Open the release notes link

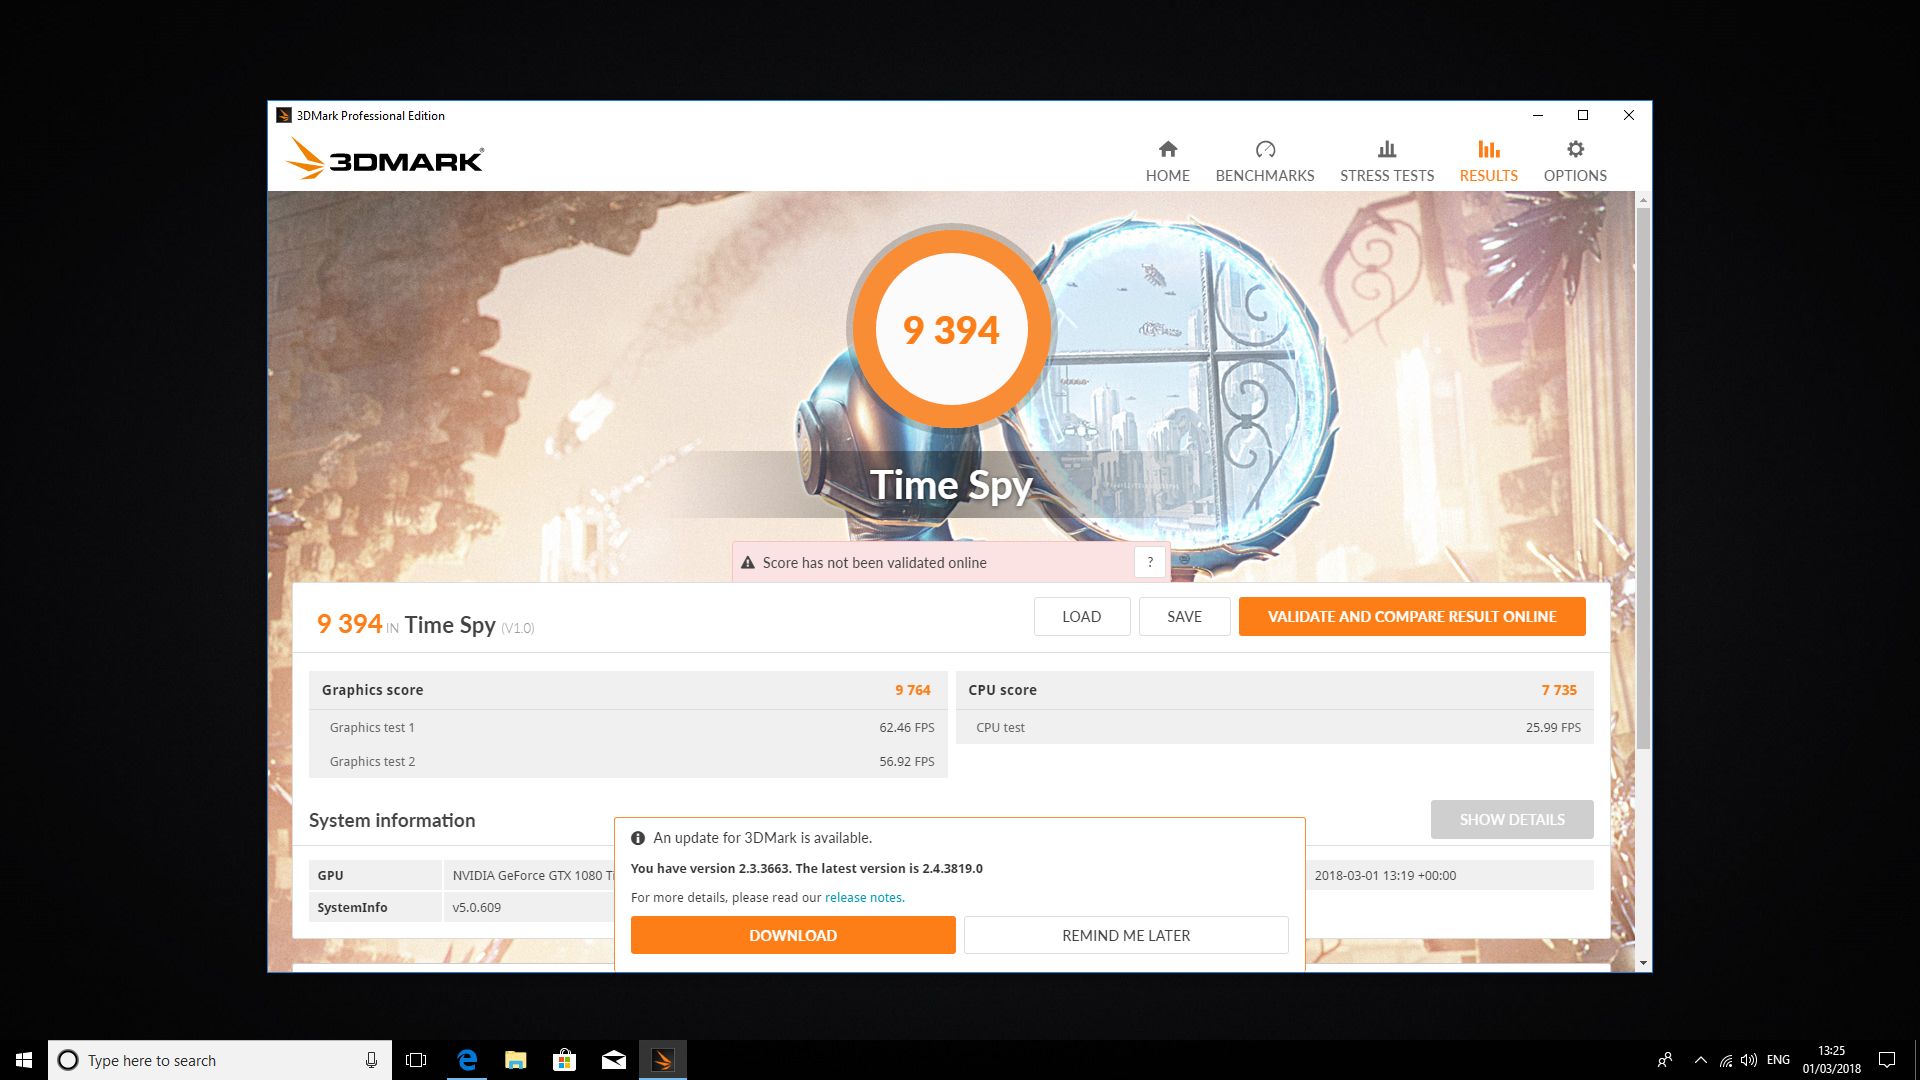[864, 897]
